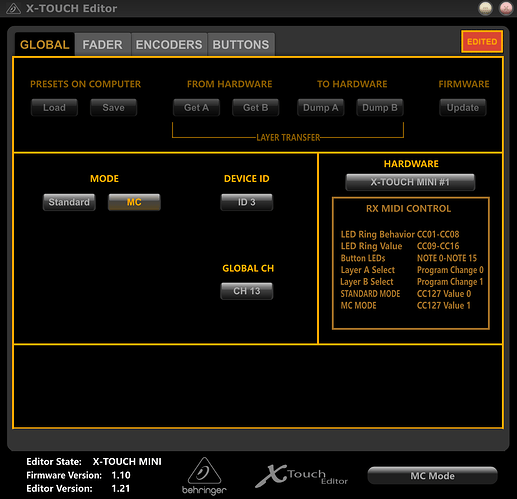This screenshot has height=499, width=517.
Task: Minimize the X-TOUCH Editor window
Action: 485,8
